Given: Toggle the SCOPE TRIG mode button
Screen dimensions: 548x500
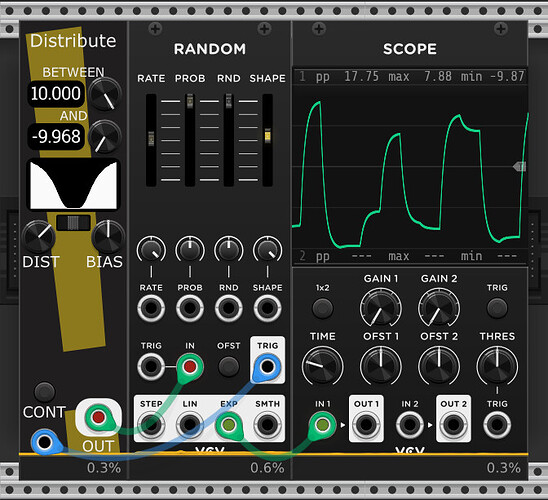Looking at the screenshot, I should pyautogui.click(x=497, y=308).
